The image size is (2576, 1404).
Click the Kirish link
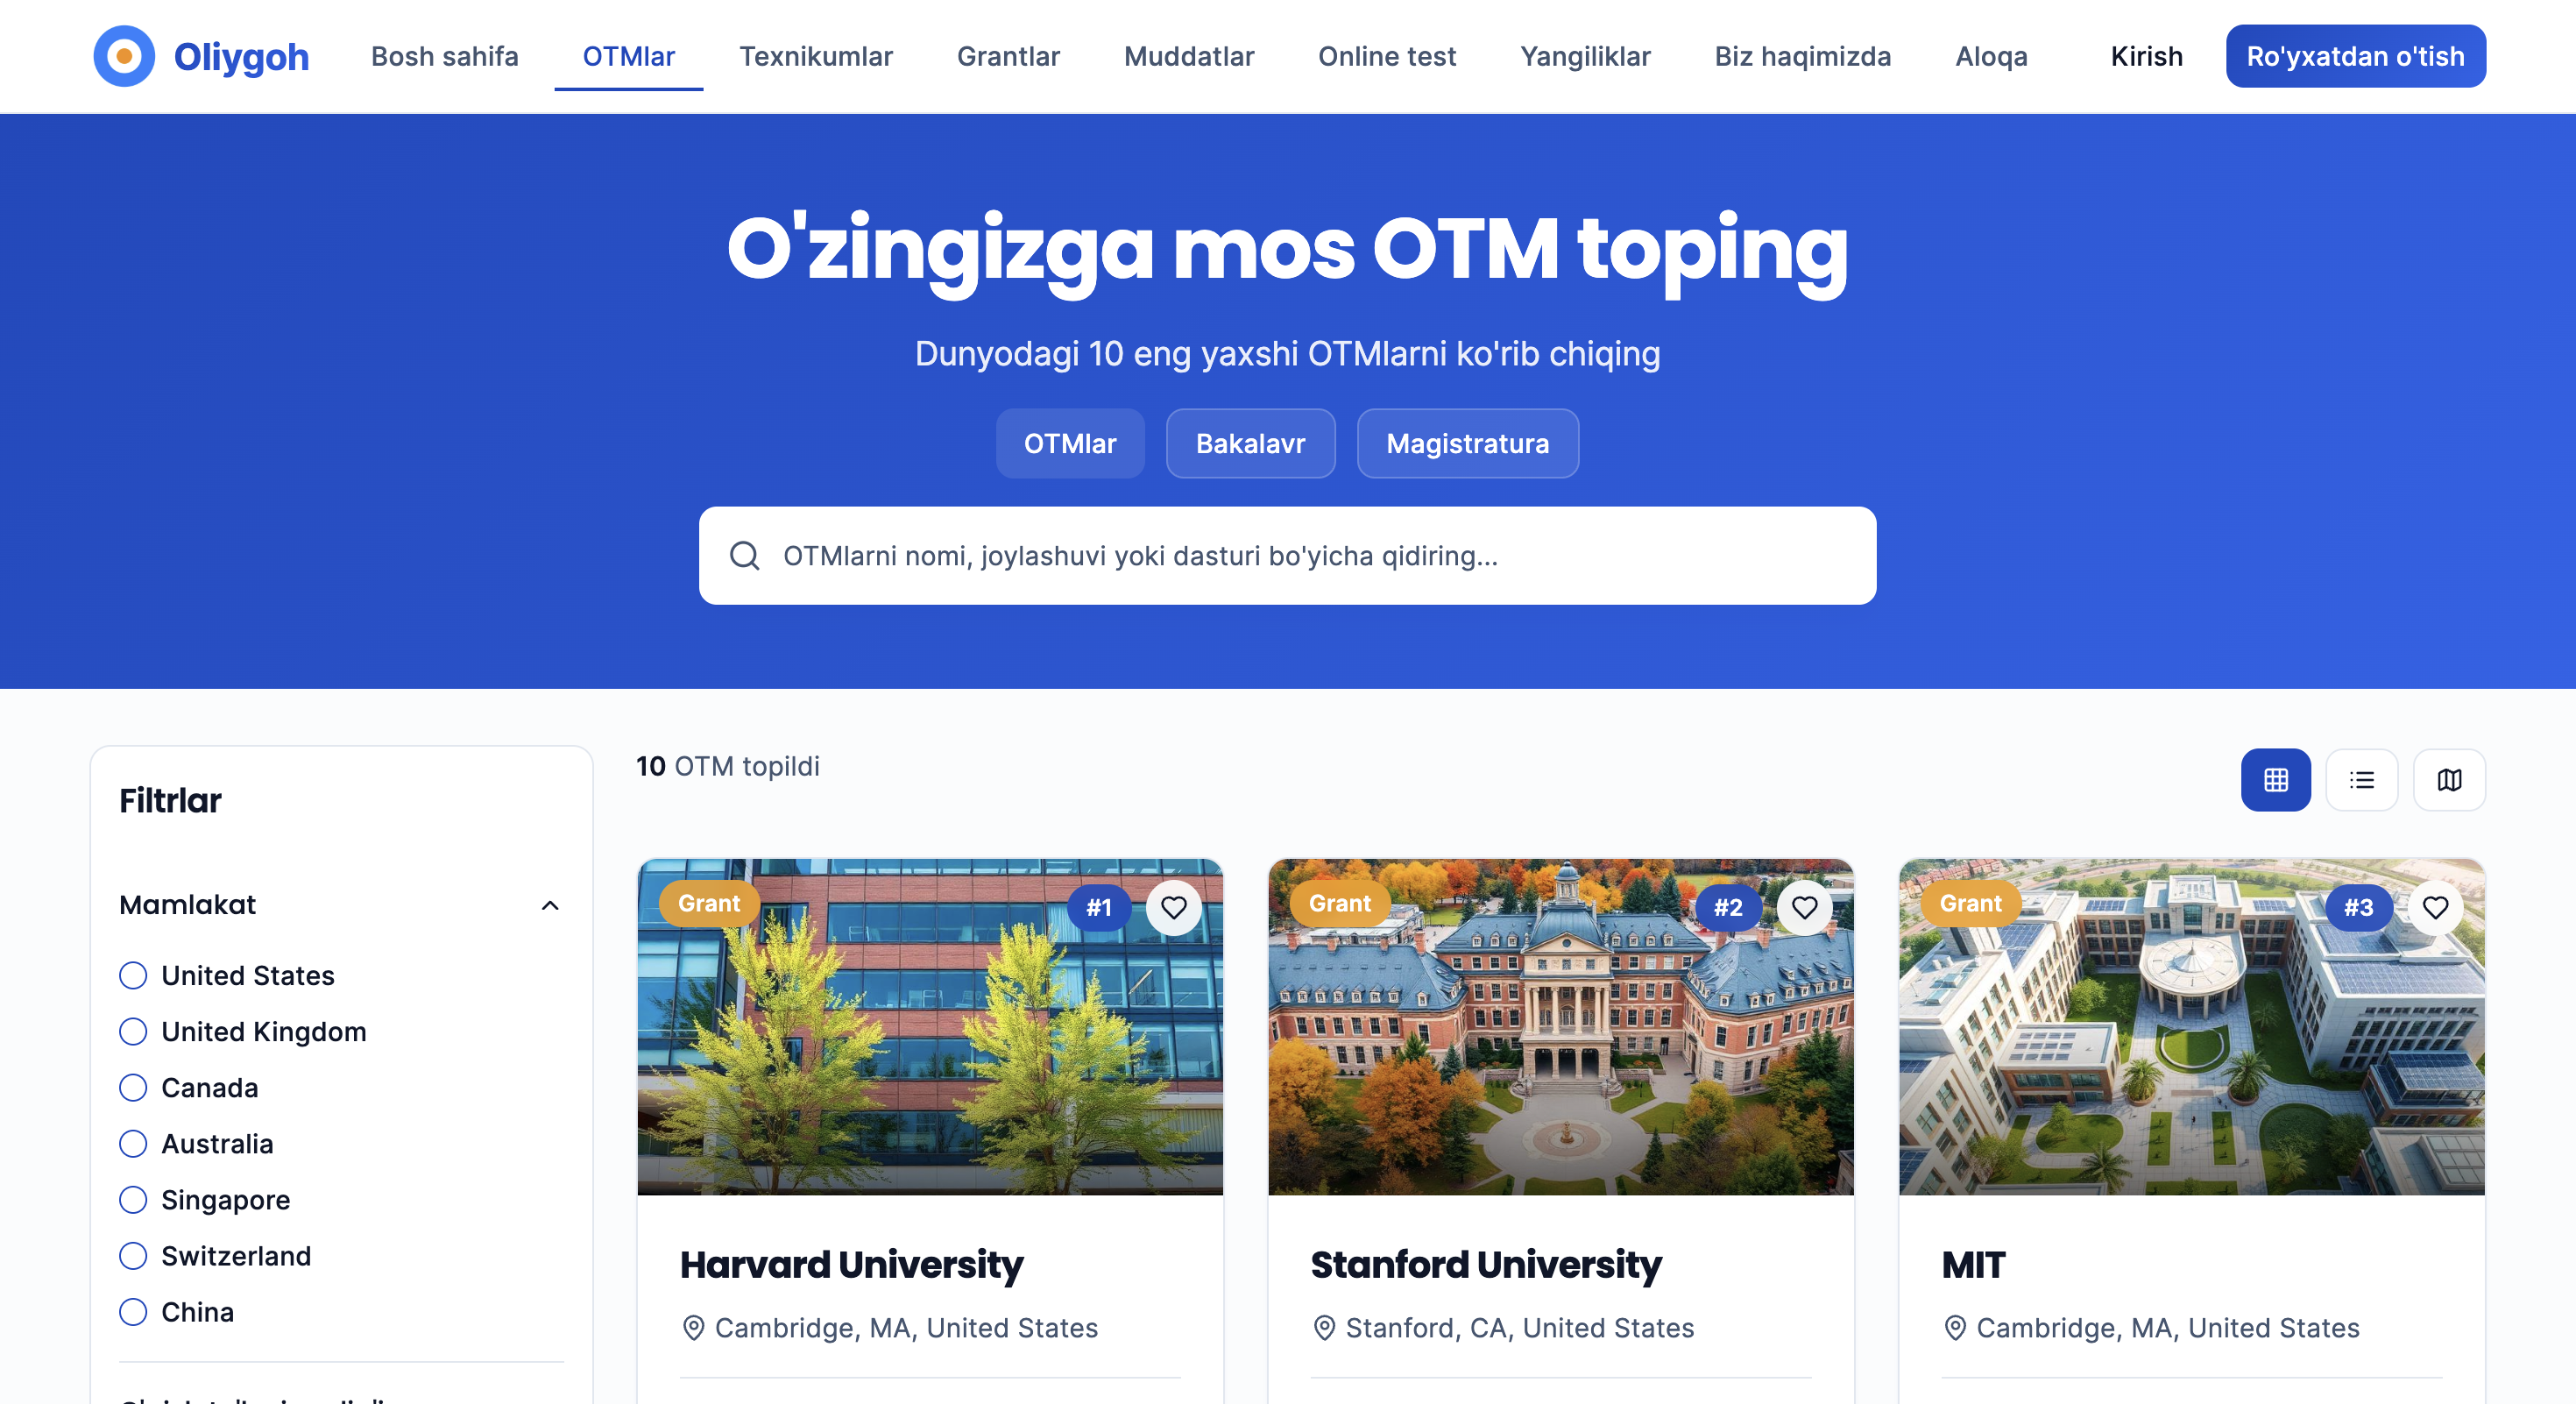coord(2146,56)
